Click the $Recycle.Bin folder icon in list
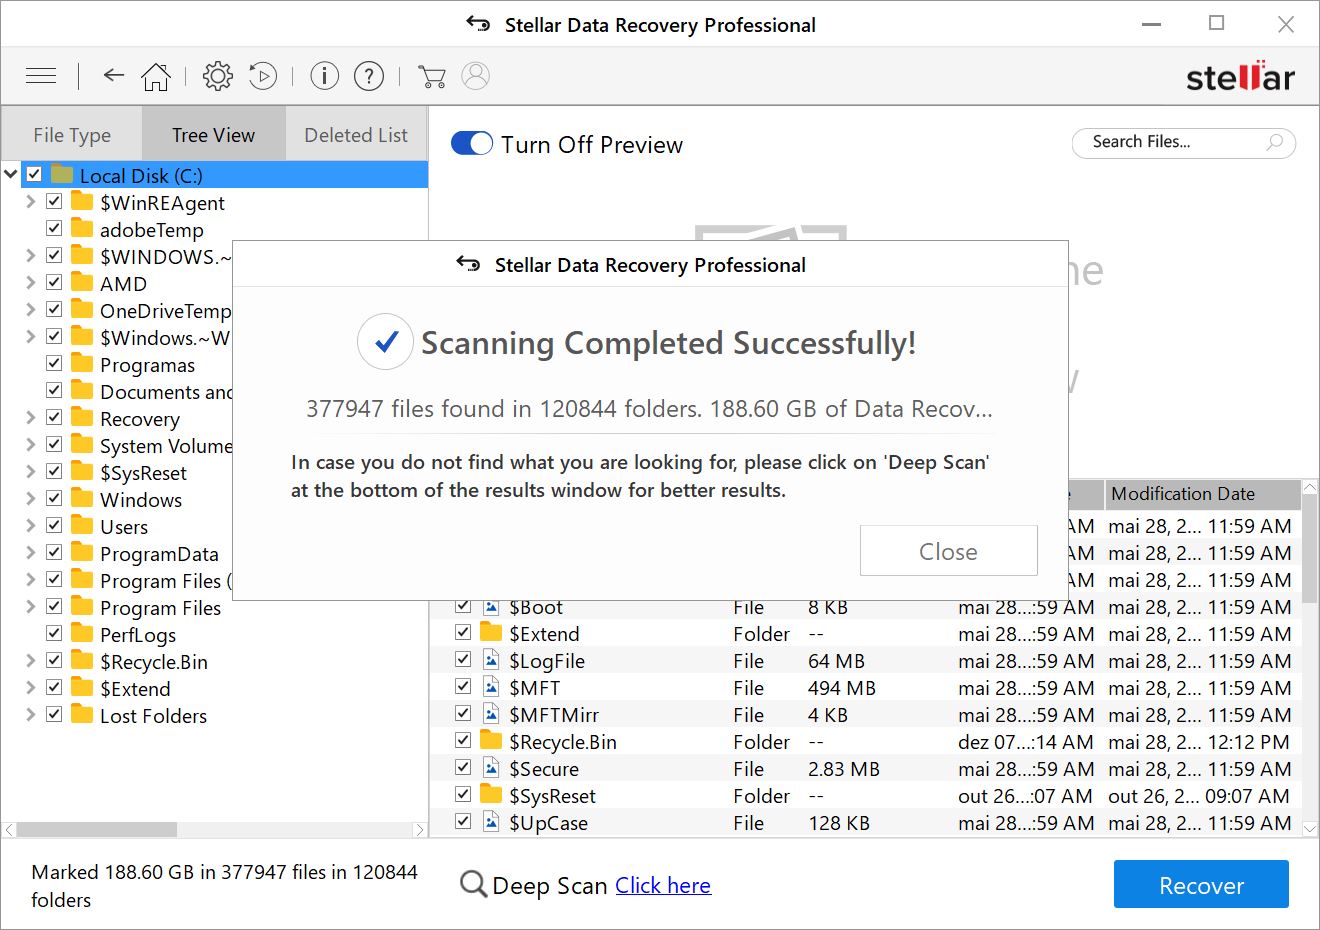1320x930 pixels. tap(491, 741)
